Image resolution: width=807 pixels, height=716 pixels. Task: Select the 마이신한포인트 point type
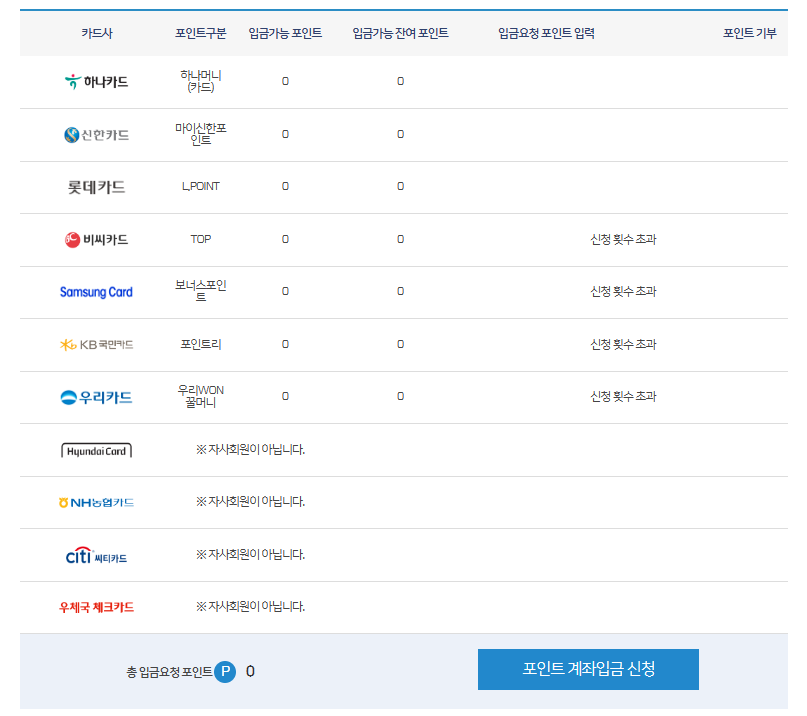click(201, 134)
